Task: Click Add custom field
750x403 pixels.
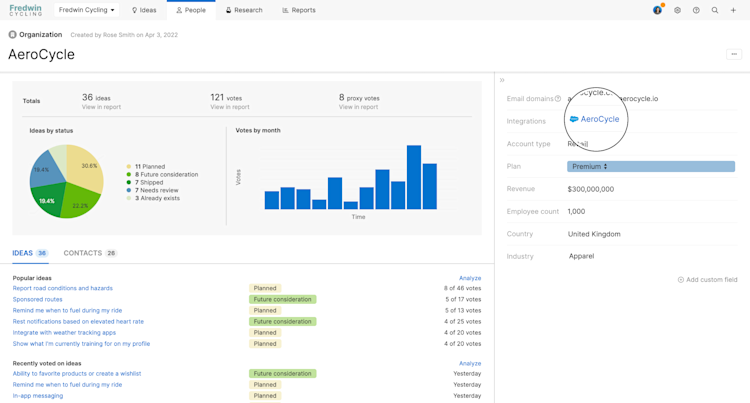Action: pyautogui.click(x=707, y=279)
